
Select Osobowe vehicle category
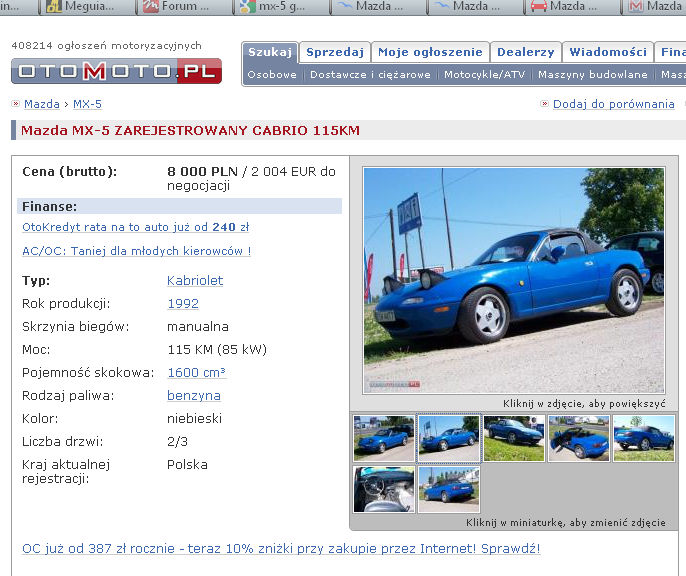coord(272,75)
